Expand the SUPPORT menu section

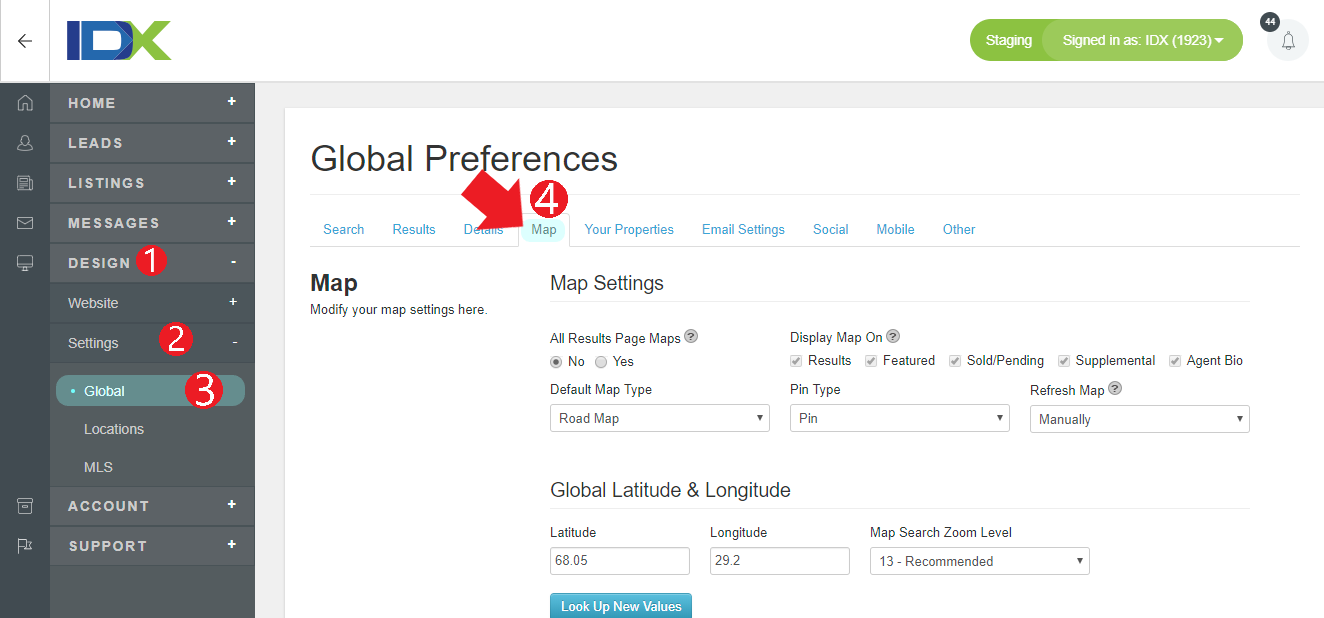153,546
